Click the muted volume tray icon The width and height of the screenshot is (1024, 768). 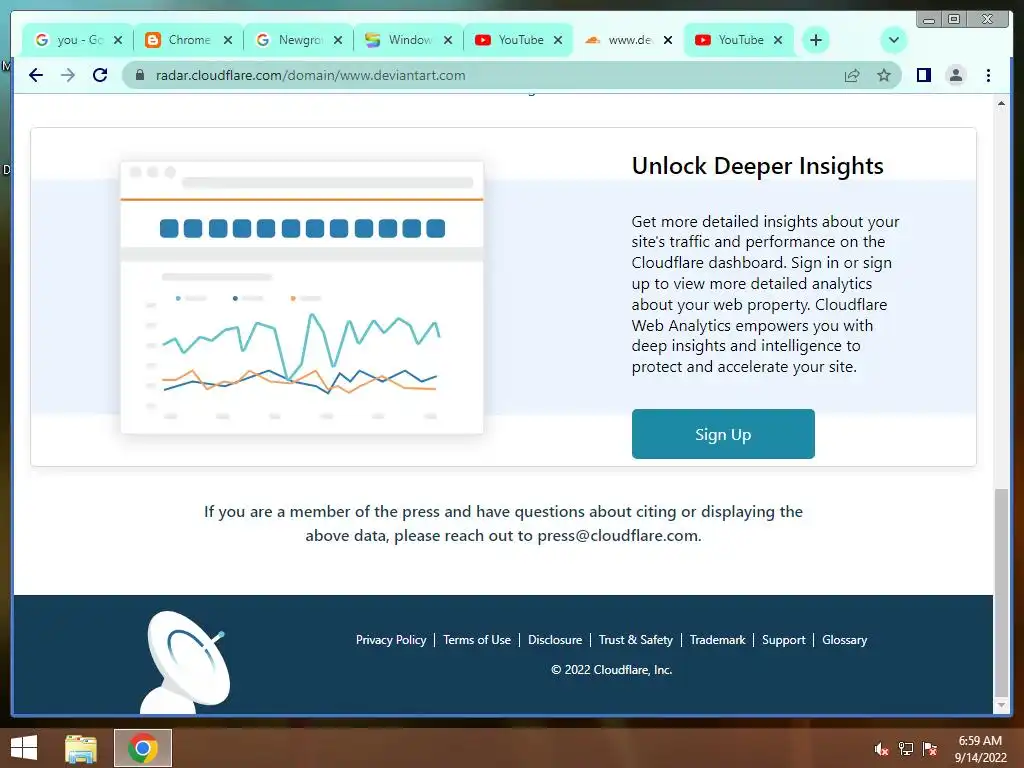pyautogui.click(x=882, y=749)
